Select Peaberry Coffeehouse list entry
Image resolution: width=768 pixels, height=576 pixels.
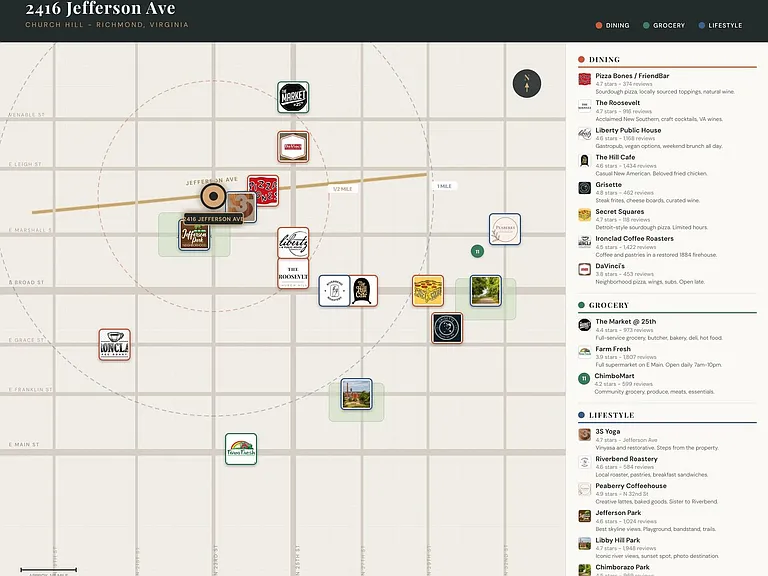(667, 494)
